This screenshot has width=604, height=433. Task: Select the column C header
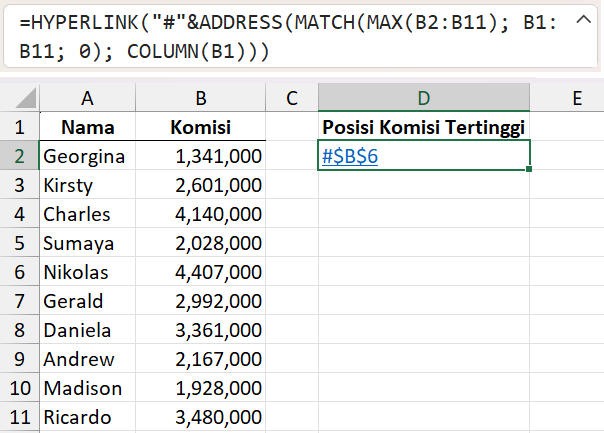click(292, 98)
